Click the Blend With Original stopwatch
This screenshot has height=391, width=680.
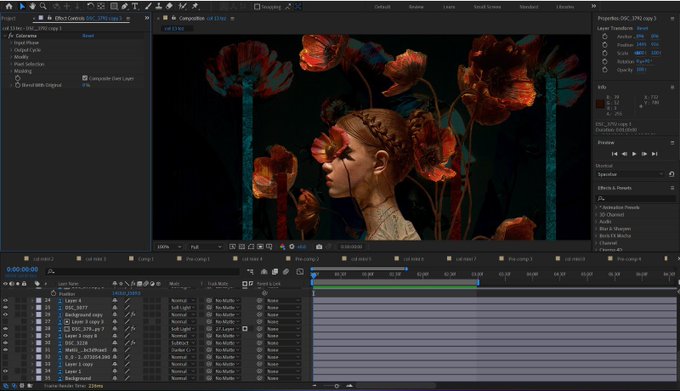[x=18, y=85]
